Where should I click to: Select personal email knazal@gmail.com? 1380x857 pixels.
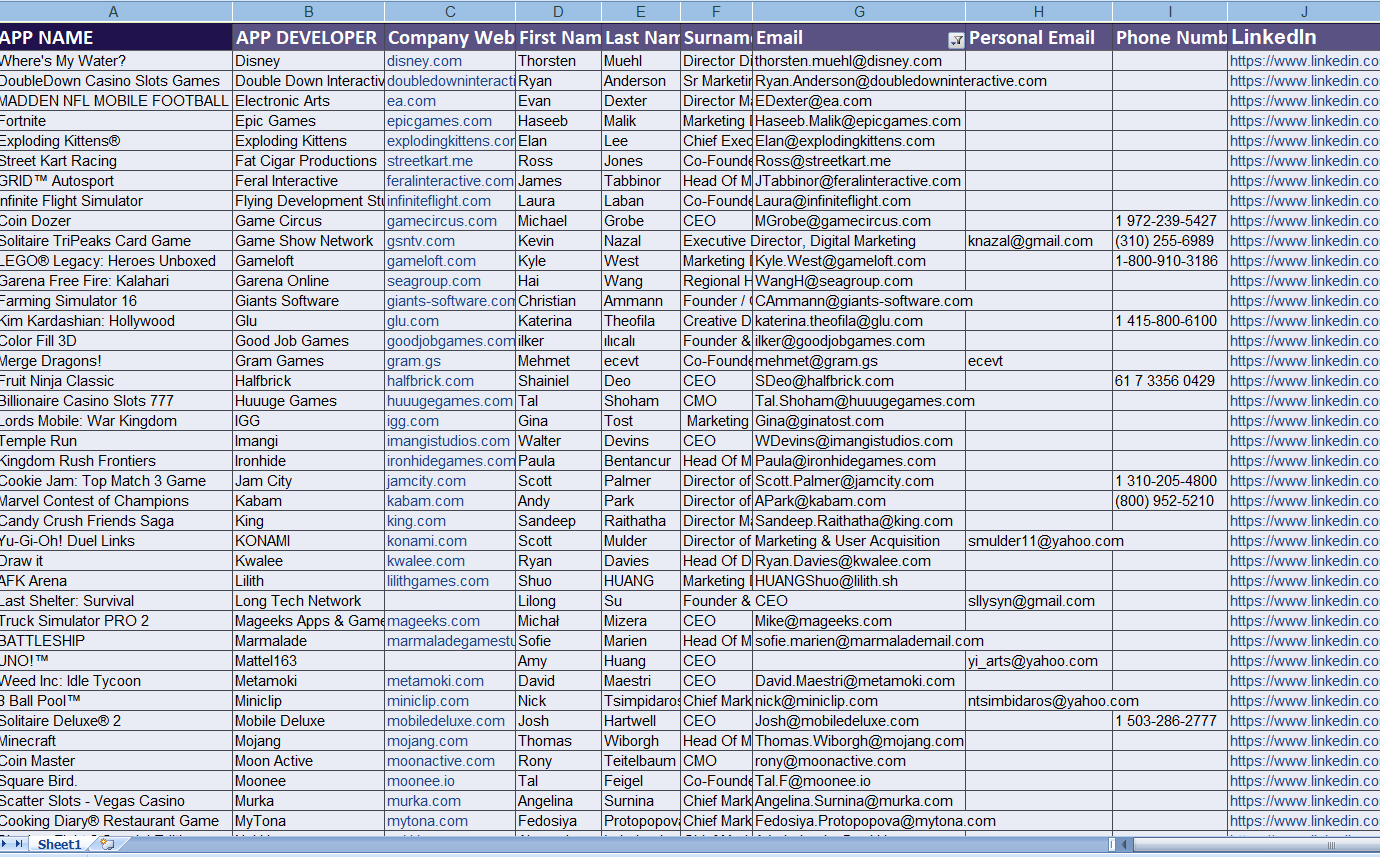(1039, 241)
